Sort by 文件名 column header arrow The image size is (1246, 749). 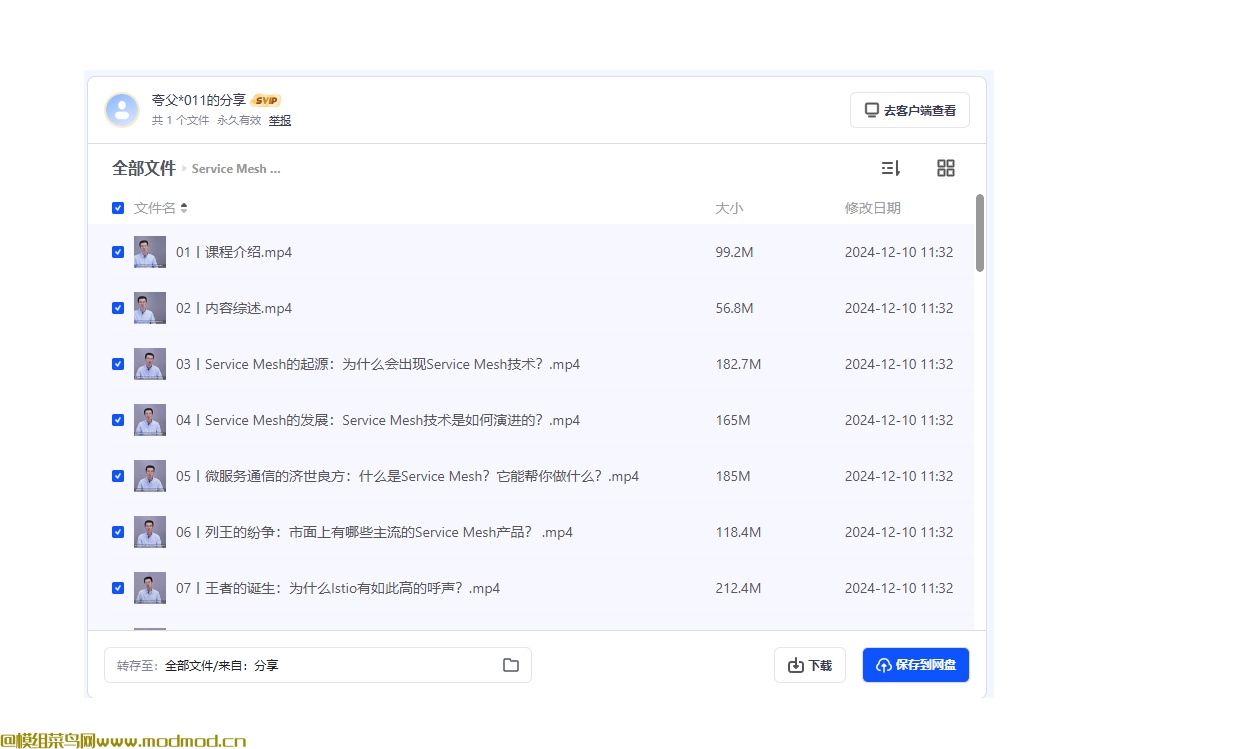[x=184, y=208]
